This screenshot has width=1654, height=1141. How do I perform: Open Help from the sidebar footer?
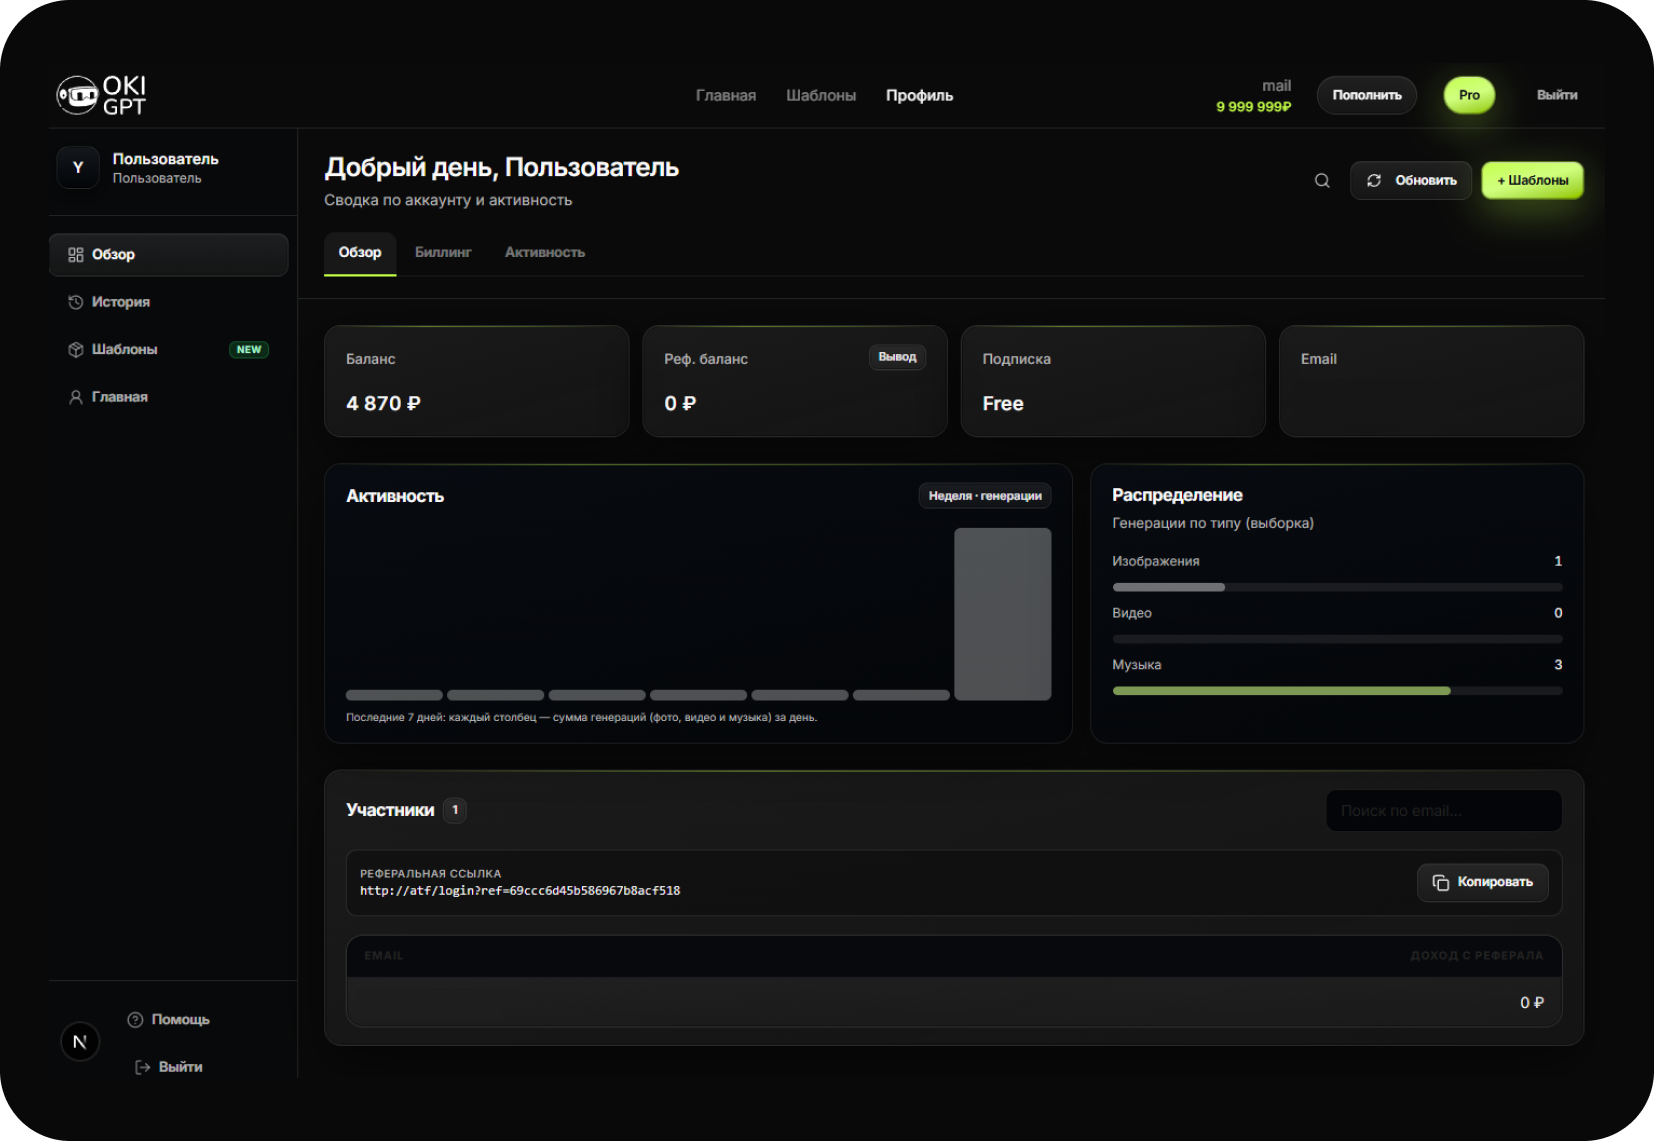point(169,1020)
